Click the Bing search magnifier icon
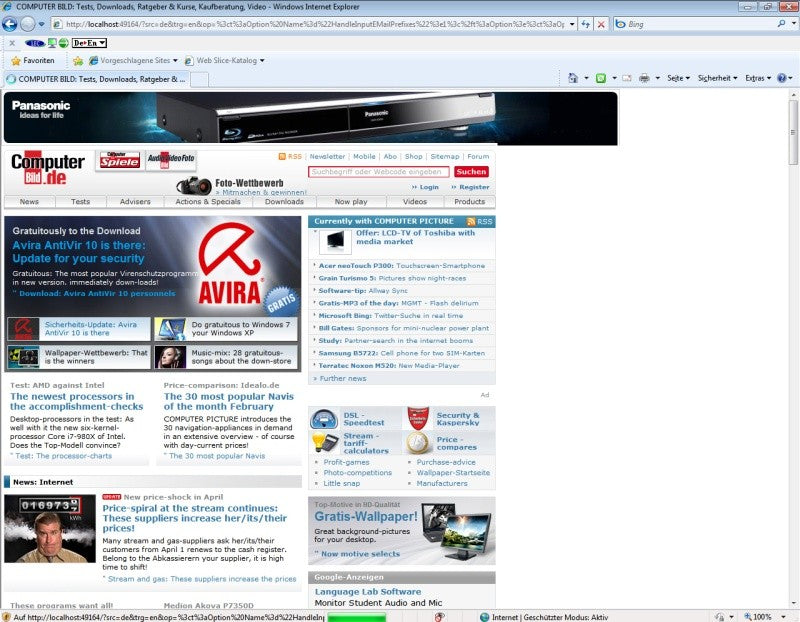Viewport: 800px width, 622px height. pos(781,23)
